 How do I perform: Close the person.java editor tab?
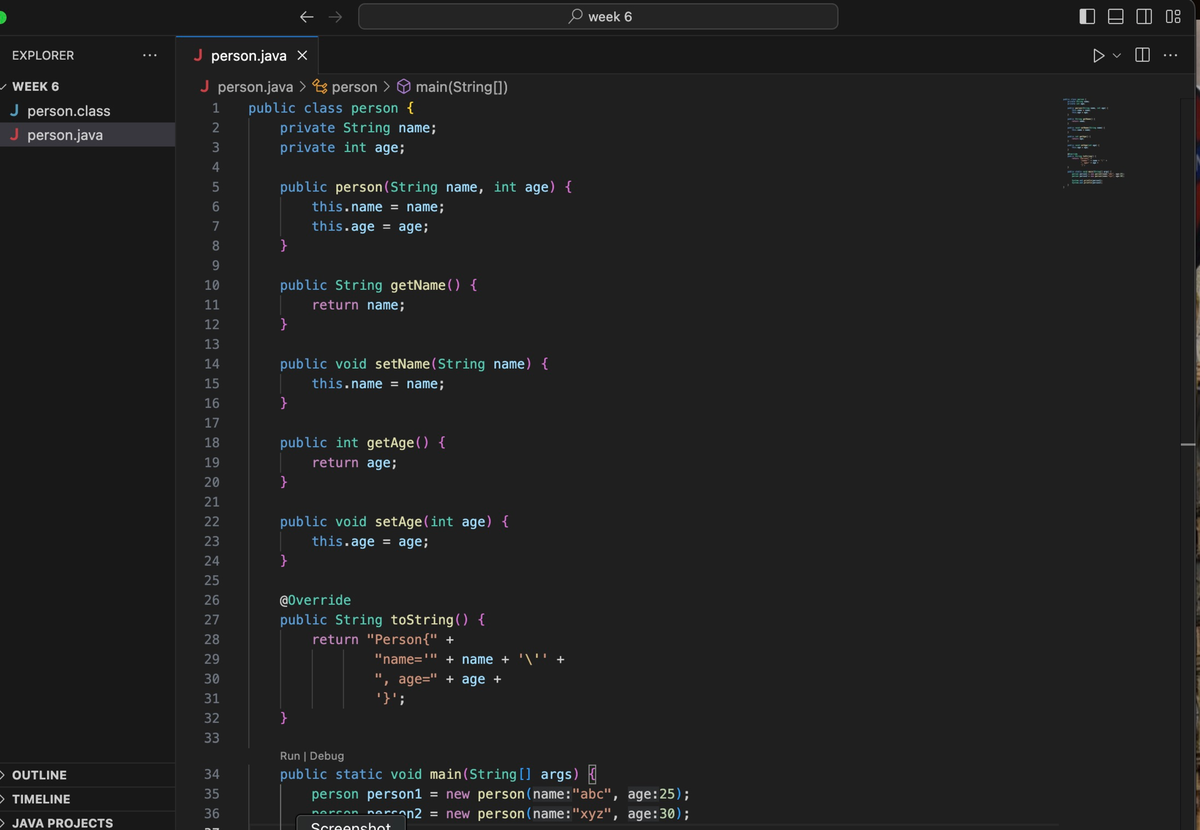coord(302,56)
